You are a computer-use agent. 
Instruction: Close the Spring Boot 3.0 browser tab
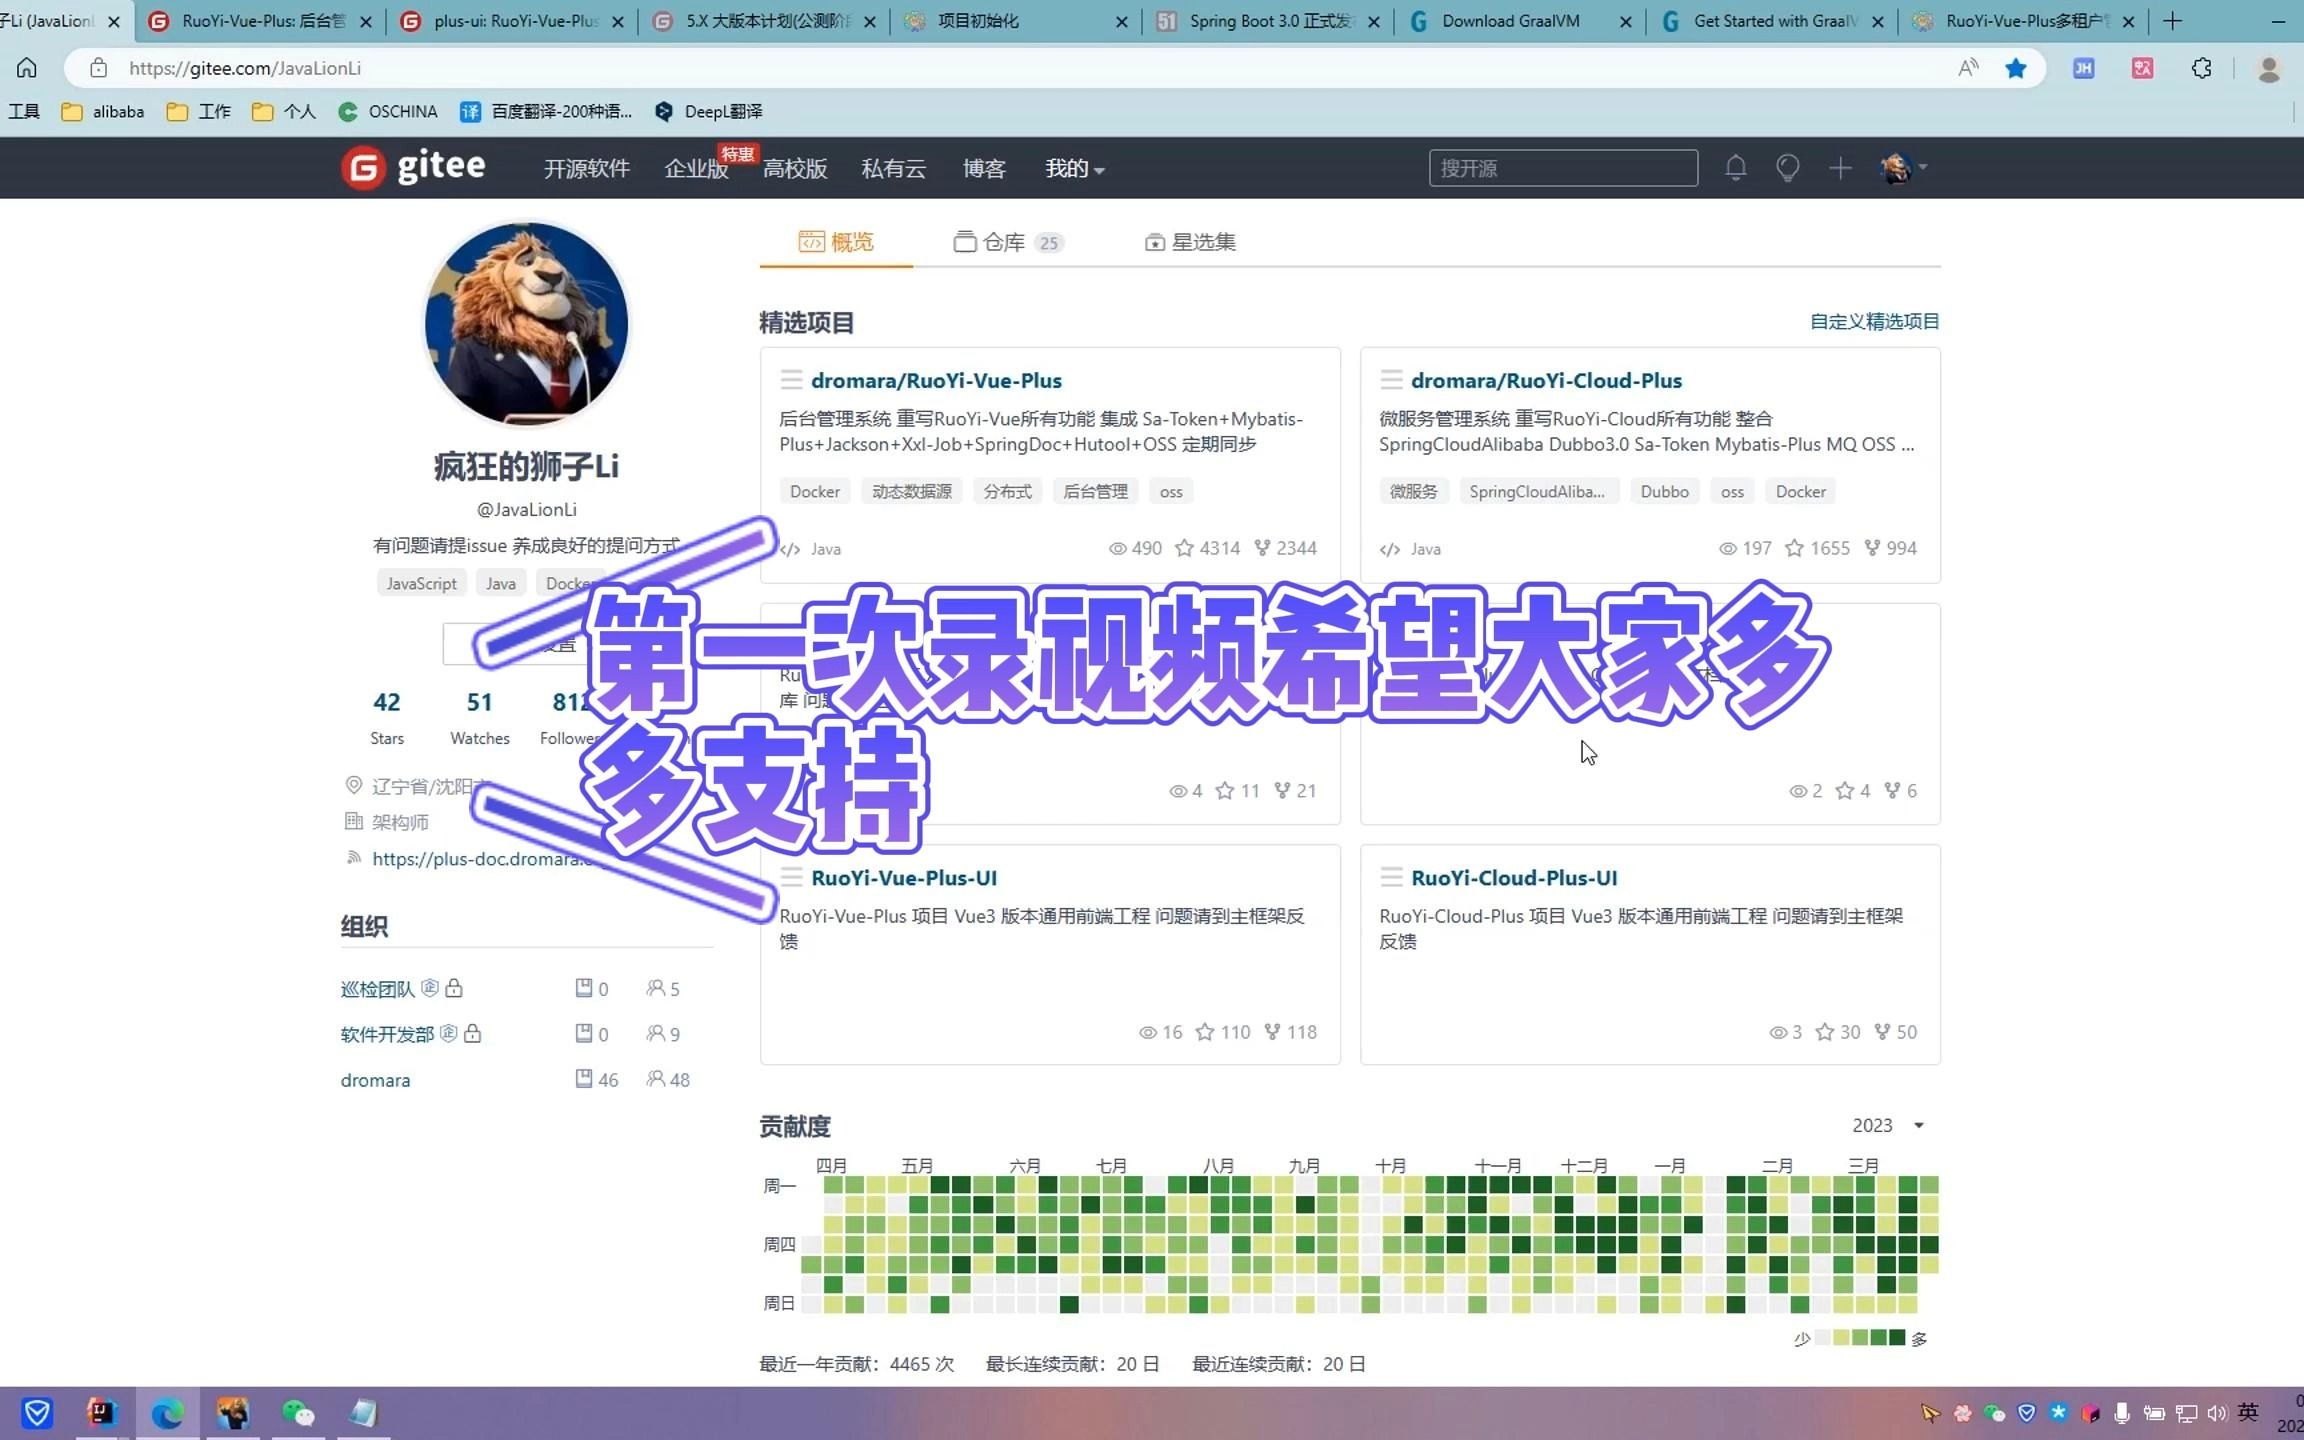(x=1374, y=21)
